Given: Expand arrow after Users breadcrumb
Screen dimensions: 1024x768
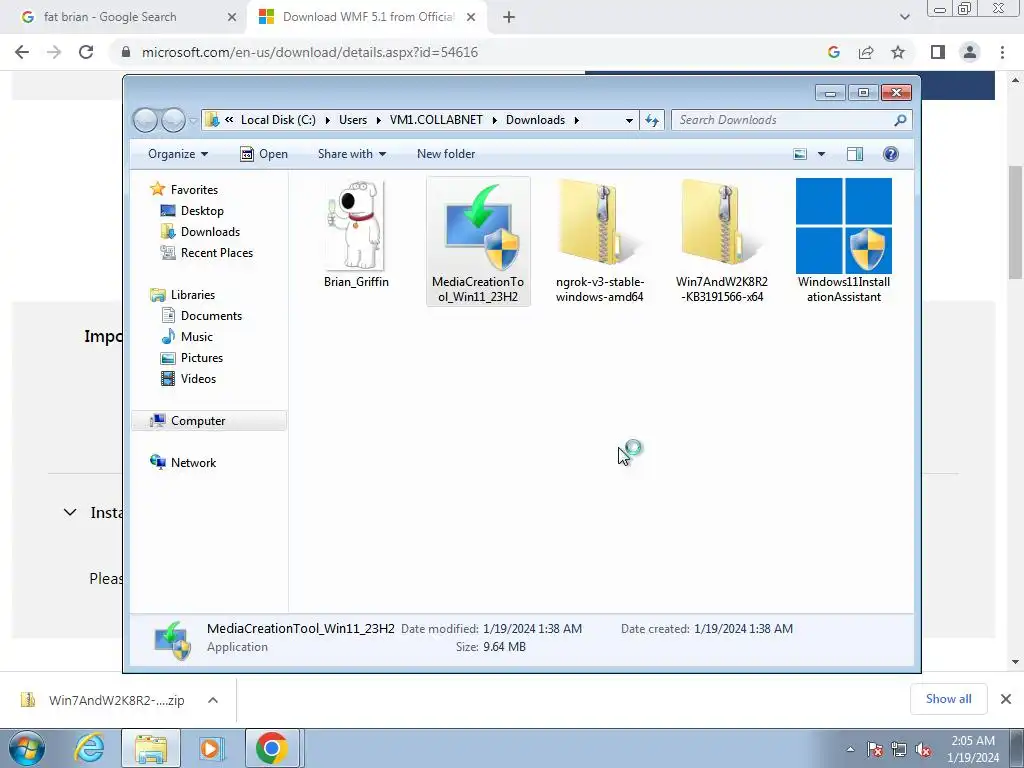Looking at the screenshot, I should click(378, 120).
